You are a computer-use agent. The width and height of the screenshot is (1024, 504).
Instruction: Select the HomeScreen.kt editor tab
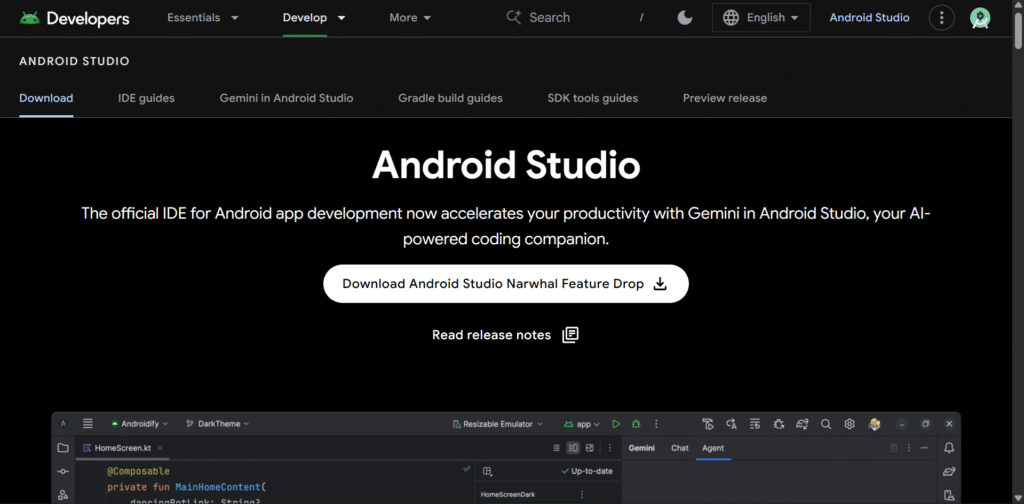pyautogui.click(x=123, y=448)
